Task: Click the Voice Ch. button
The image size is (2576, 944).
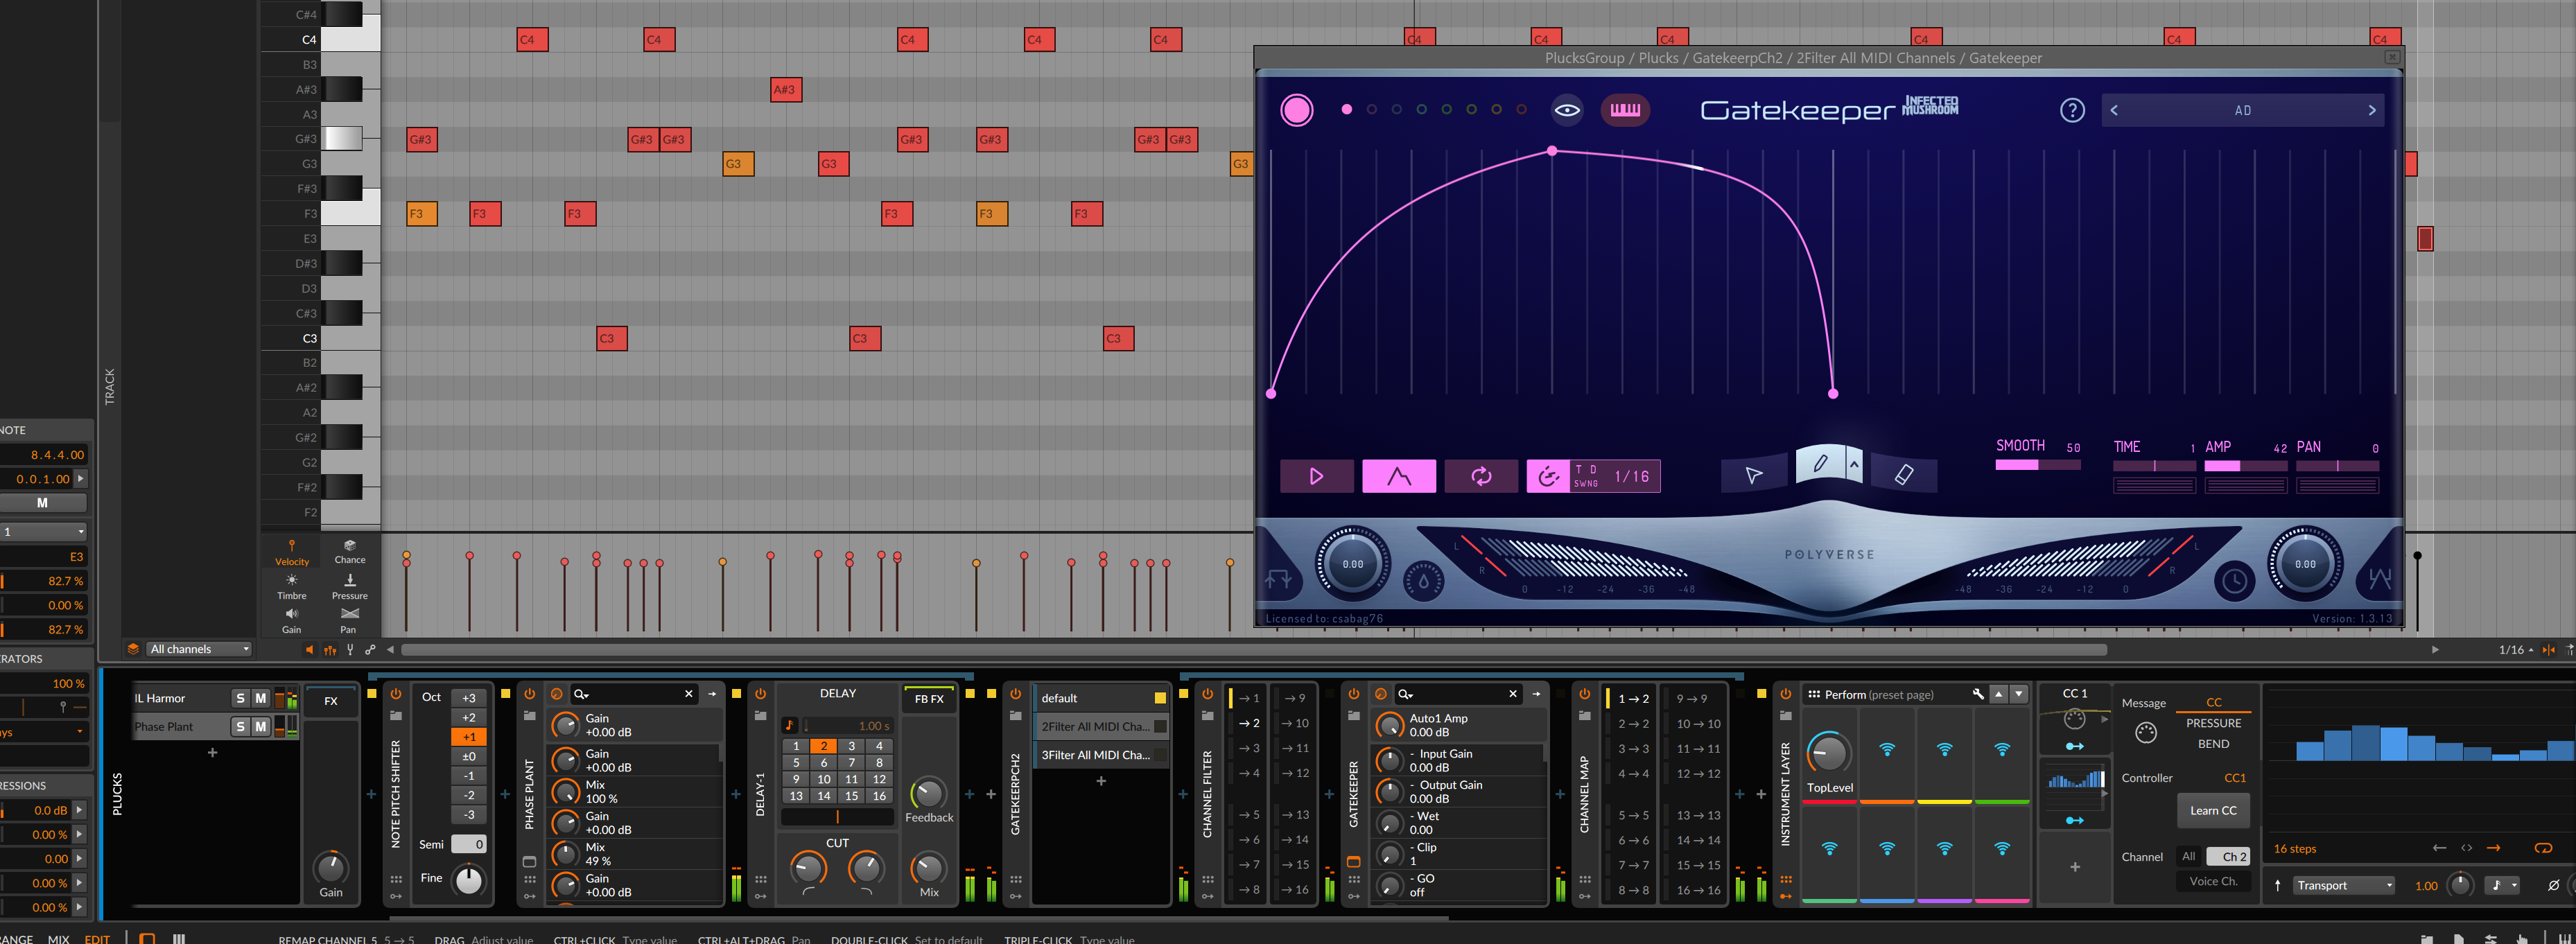Action: [x=2213, y=881]
